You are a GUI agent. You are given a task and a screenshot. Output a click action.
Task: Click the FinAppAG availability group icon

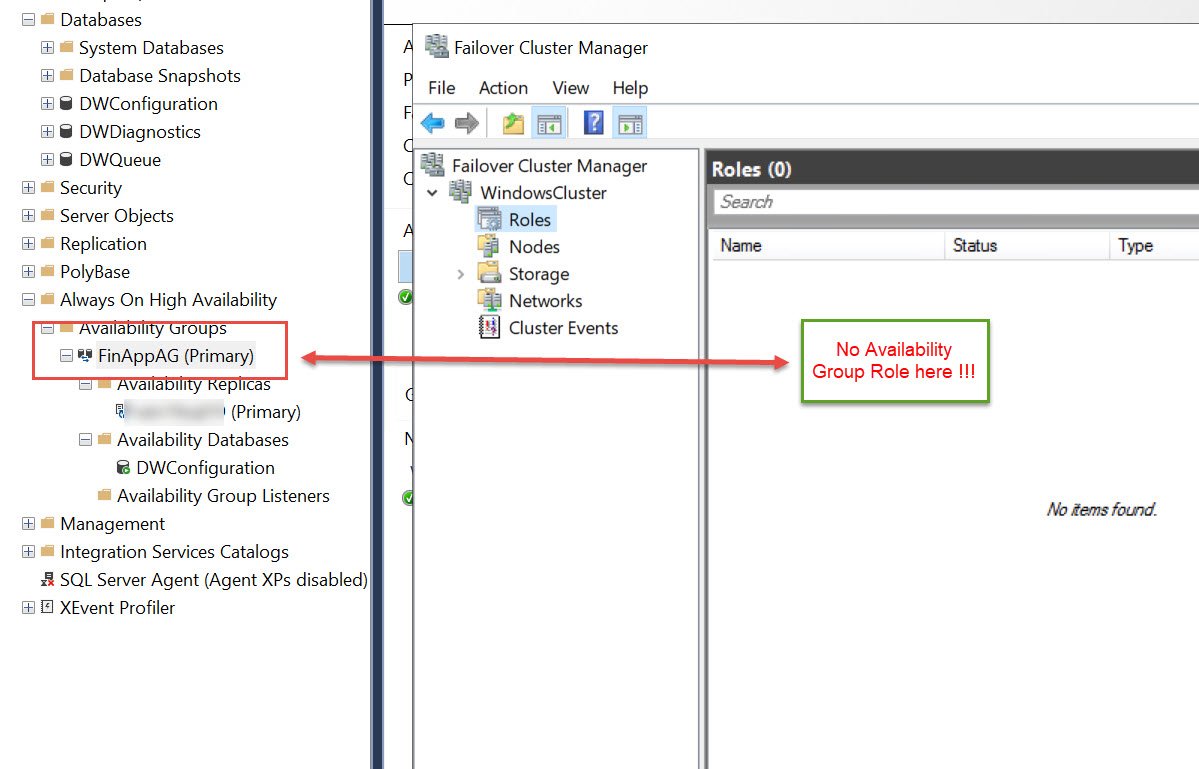point(85,355)
